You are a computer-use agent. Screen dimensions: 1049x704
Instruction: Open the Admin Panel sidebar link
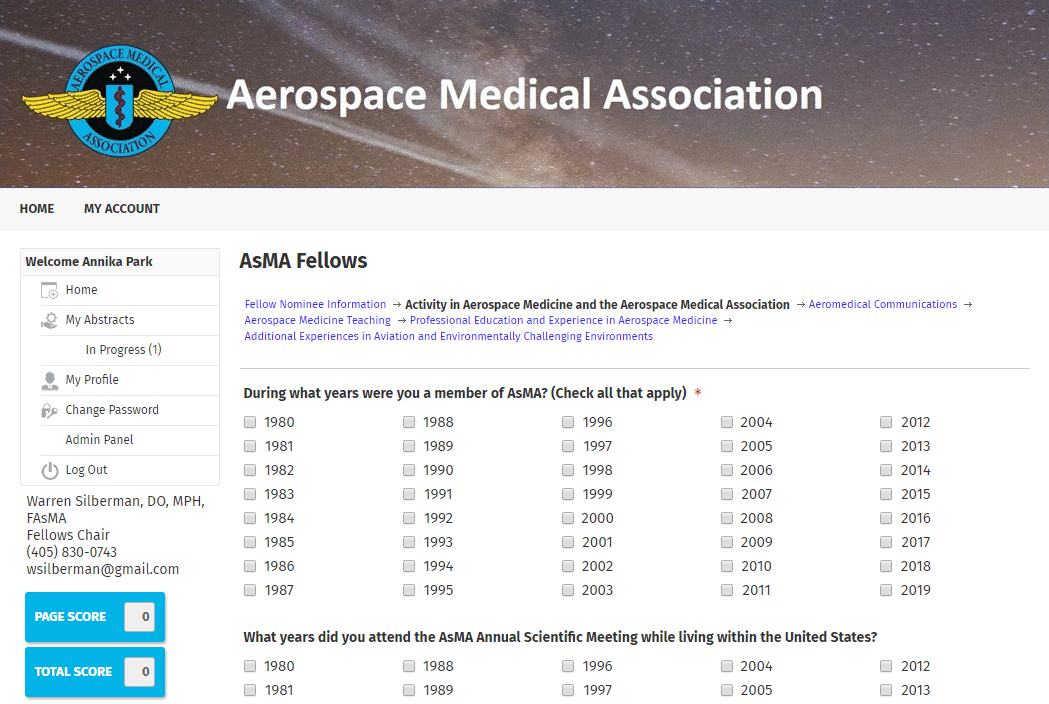(99, 440)
